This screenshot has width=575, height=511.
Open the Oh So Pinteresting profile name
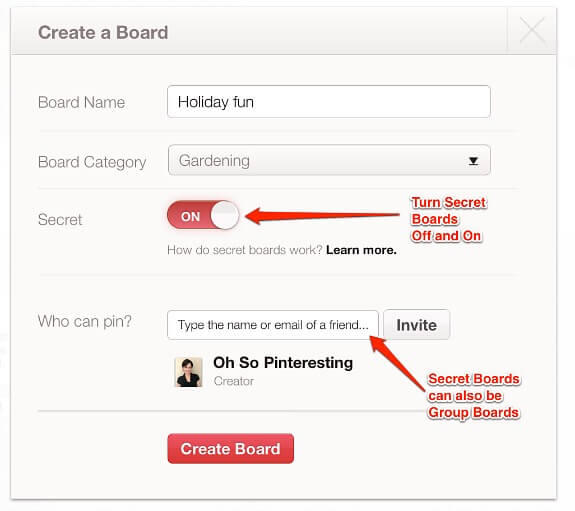(x=283, y=362)
